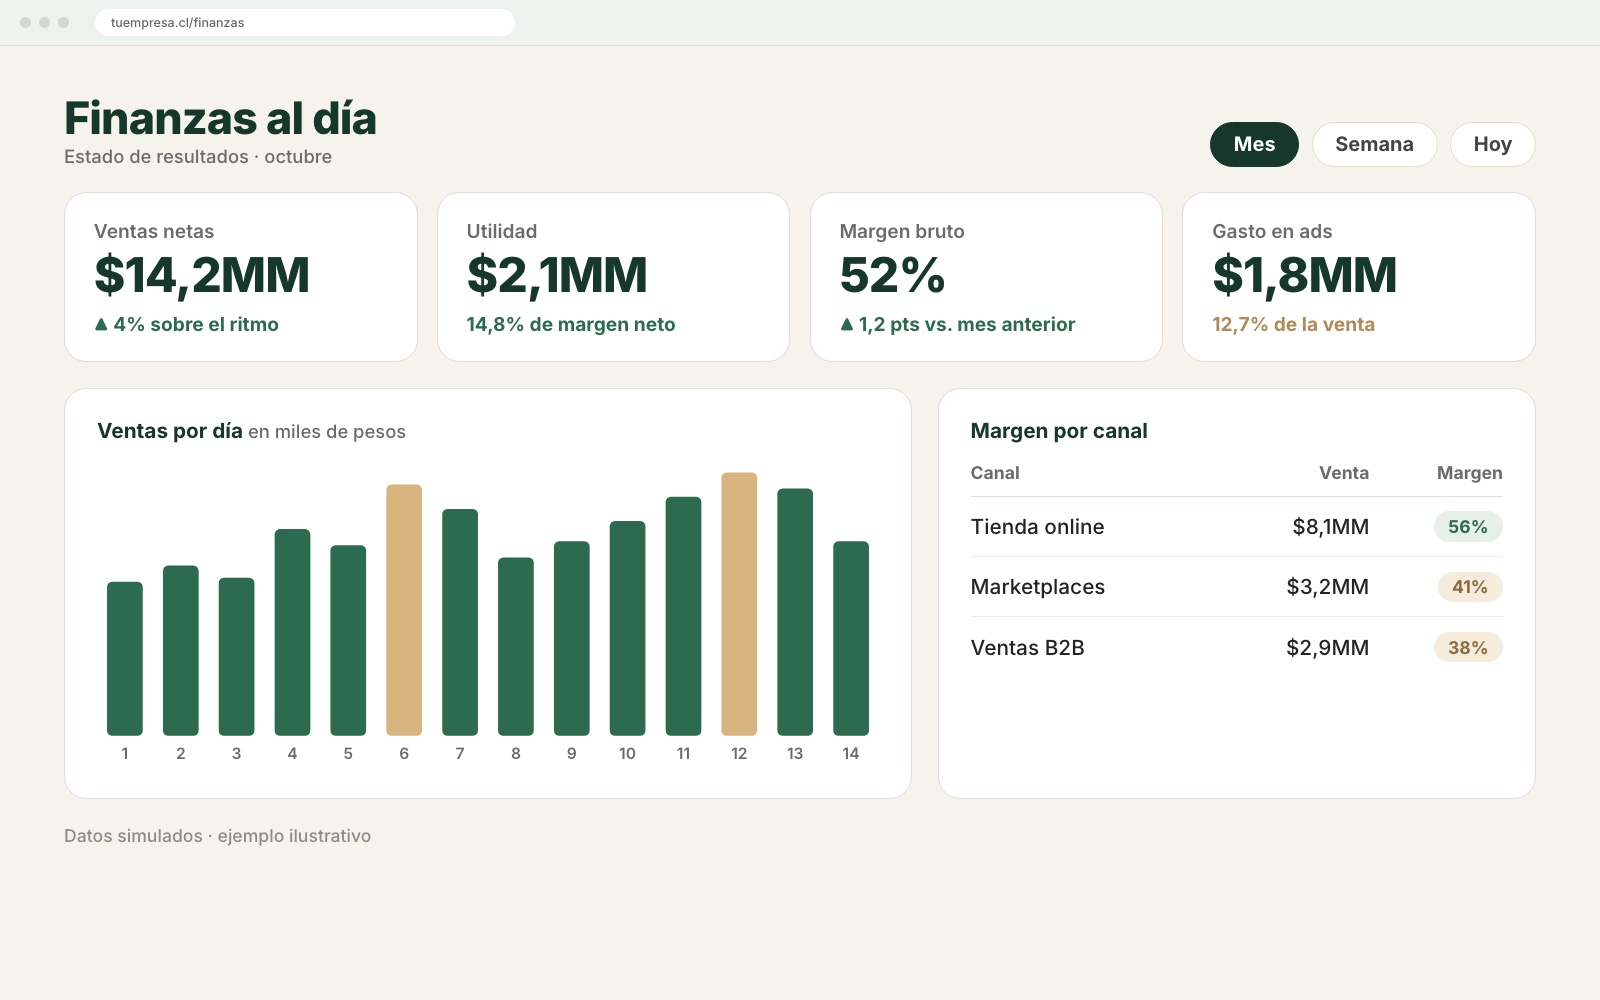Click the Margen column header
This screenshot has height=1000, width=1600.
1469,473
